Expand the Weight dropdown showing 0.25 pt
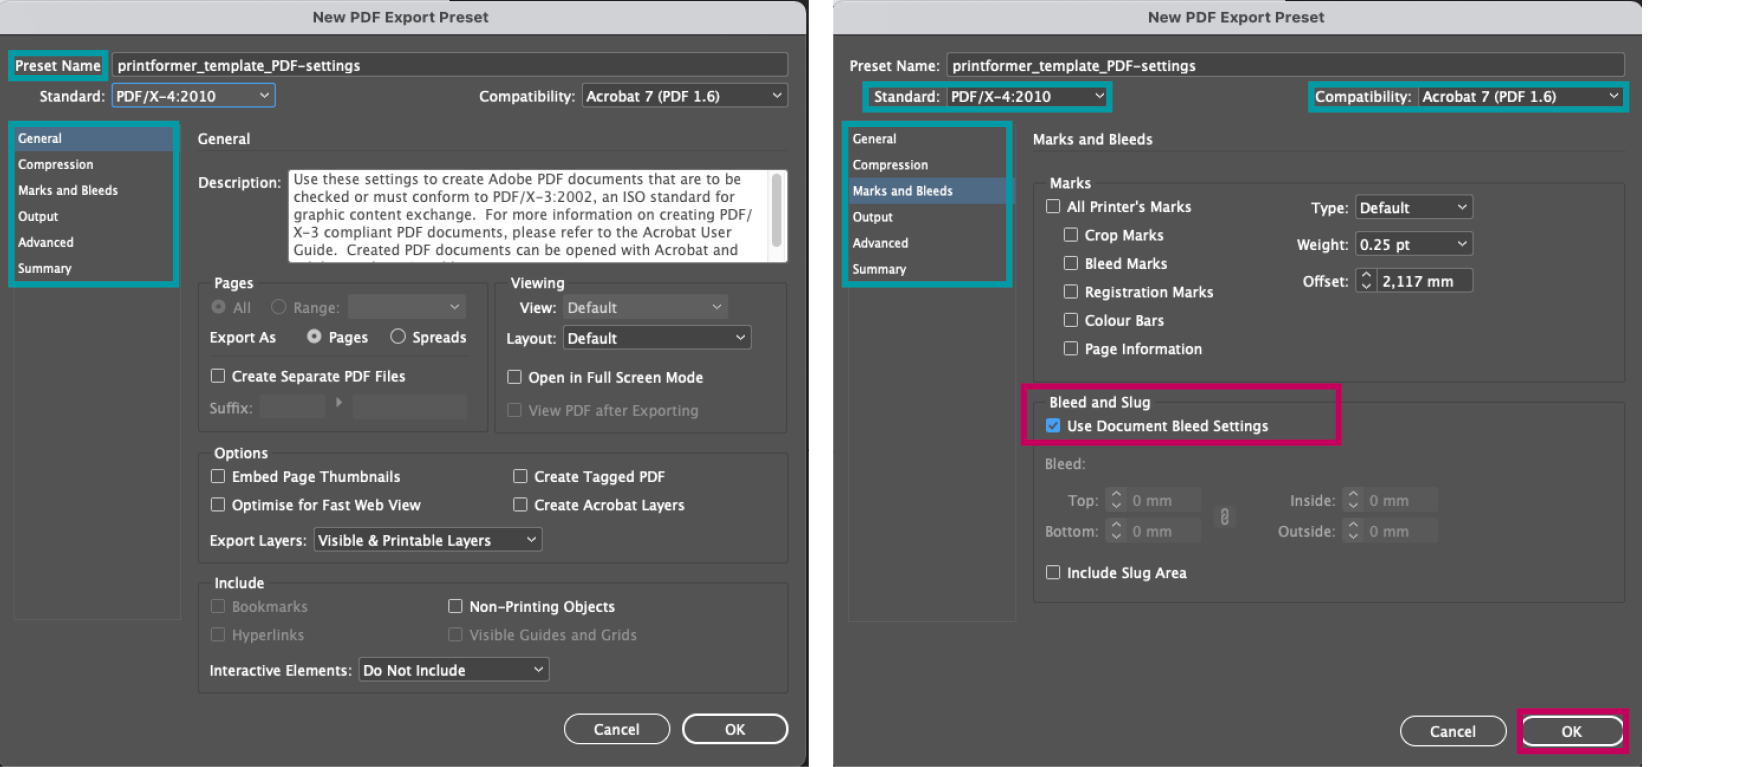This screenshot has width=1758, height=767. click(1413, 245)
